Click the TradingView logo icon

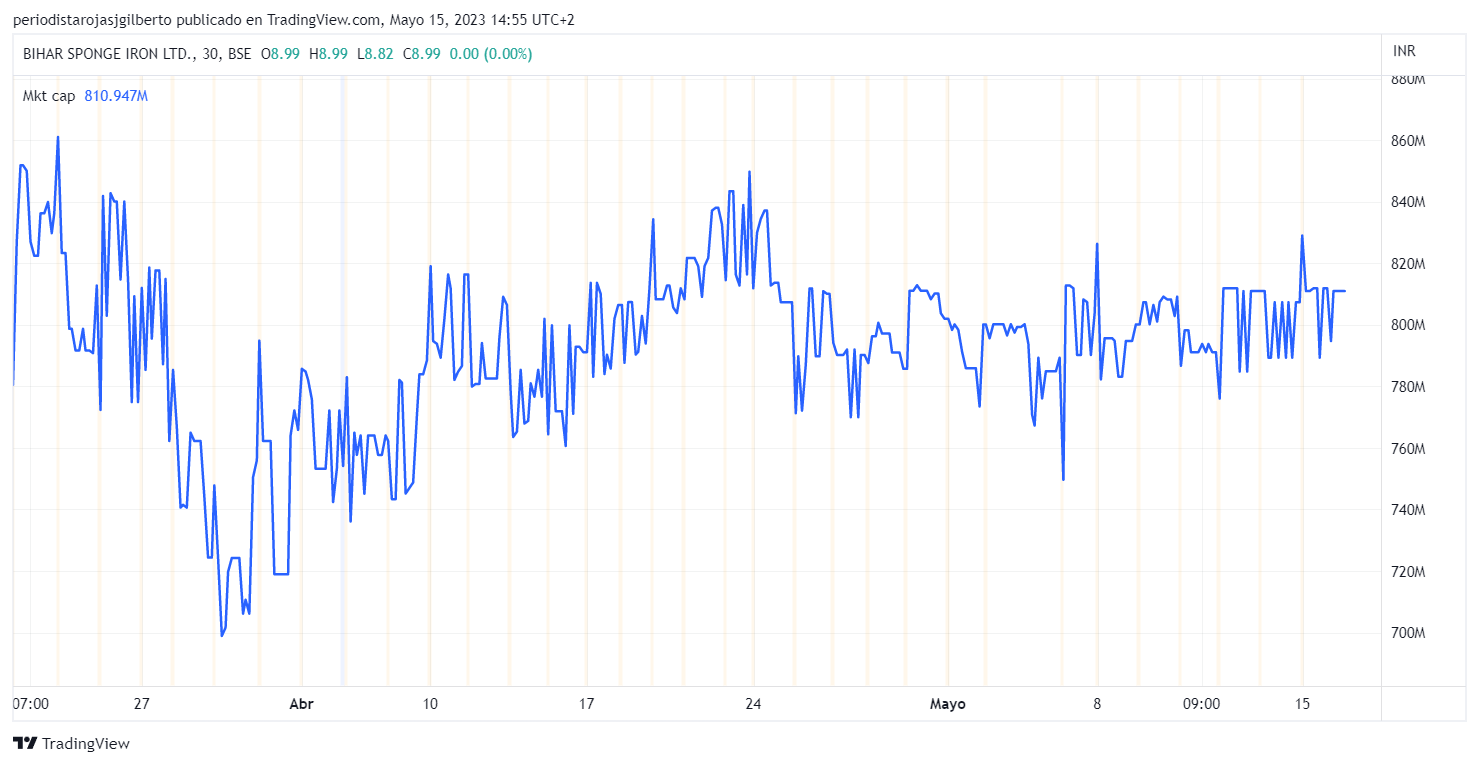click(x=25, y=743)
